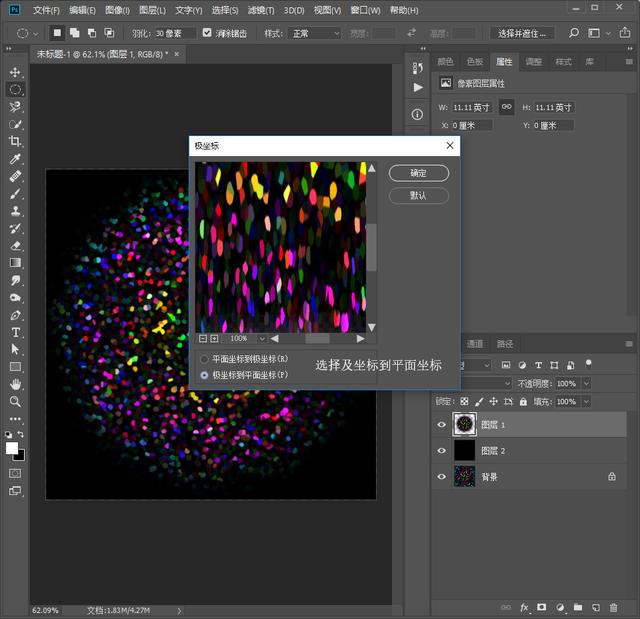Select the Horizontal Type tool
The width and height of the screenshot is (640, 619).
[15, 332]
